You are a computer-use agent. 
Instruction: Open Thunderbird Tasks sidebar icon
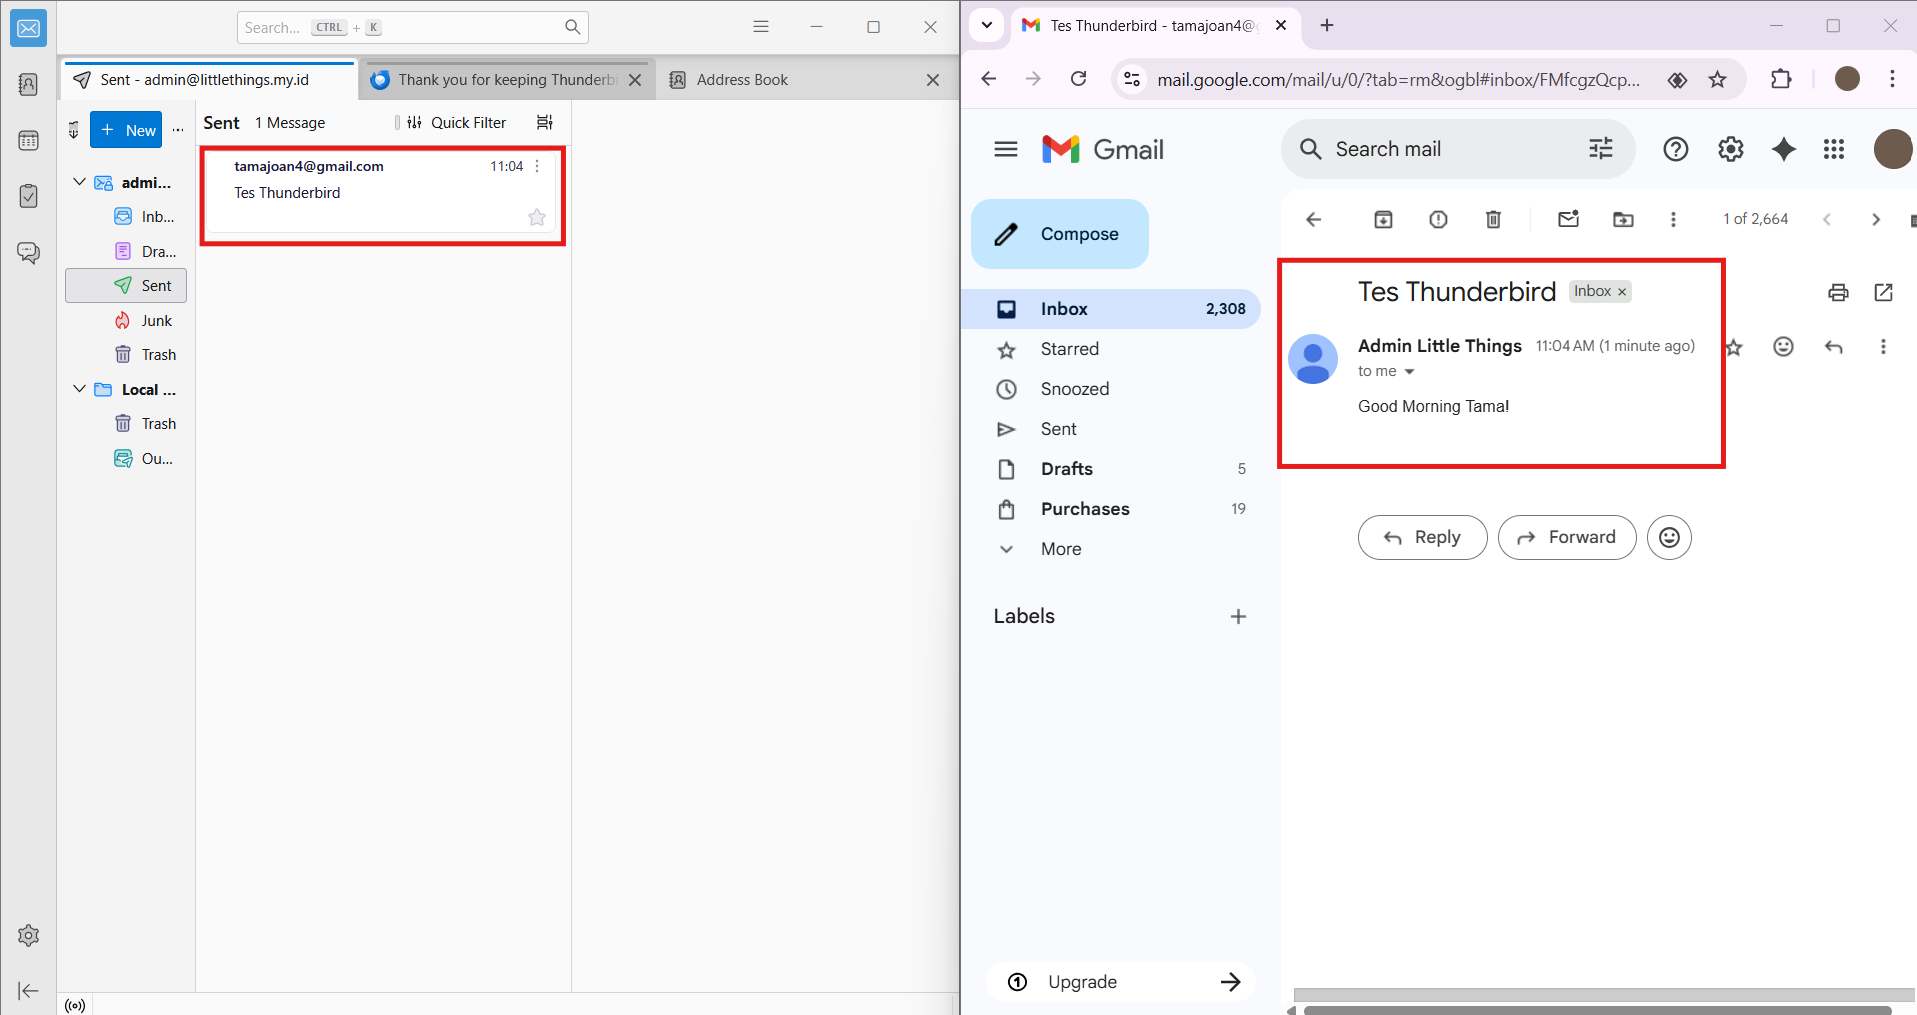[x=28, y=196]
